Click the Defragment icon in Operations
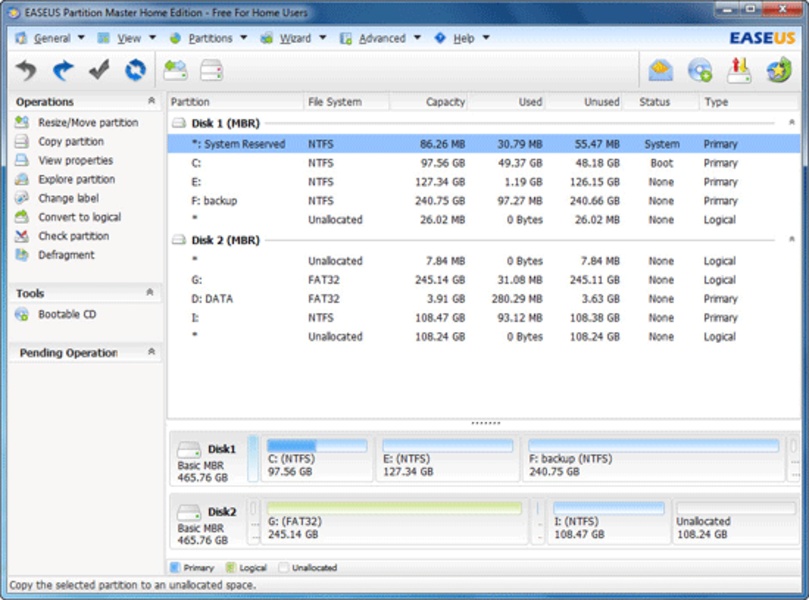Screen dimensions: 809x600 coord(21,255)
